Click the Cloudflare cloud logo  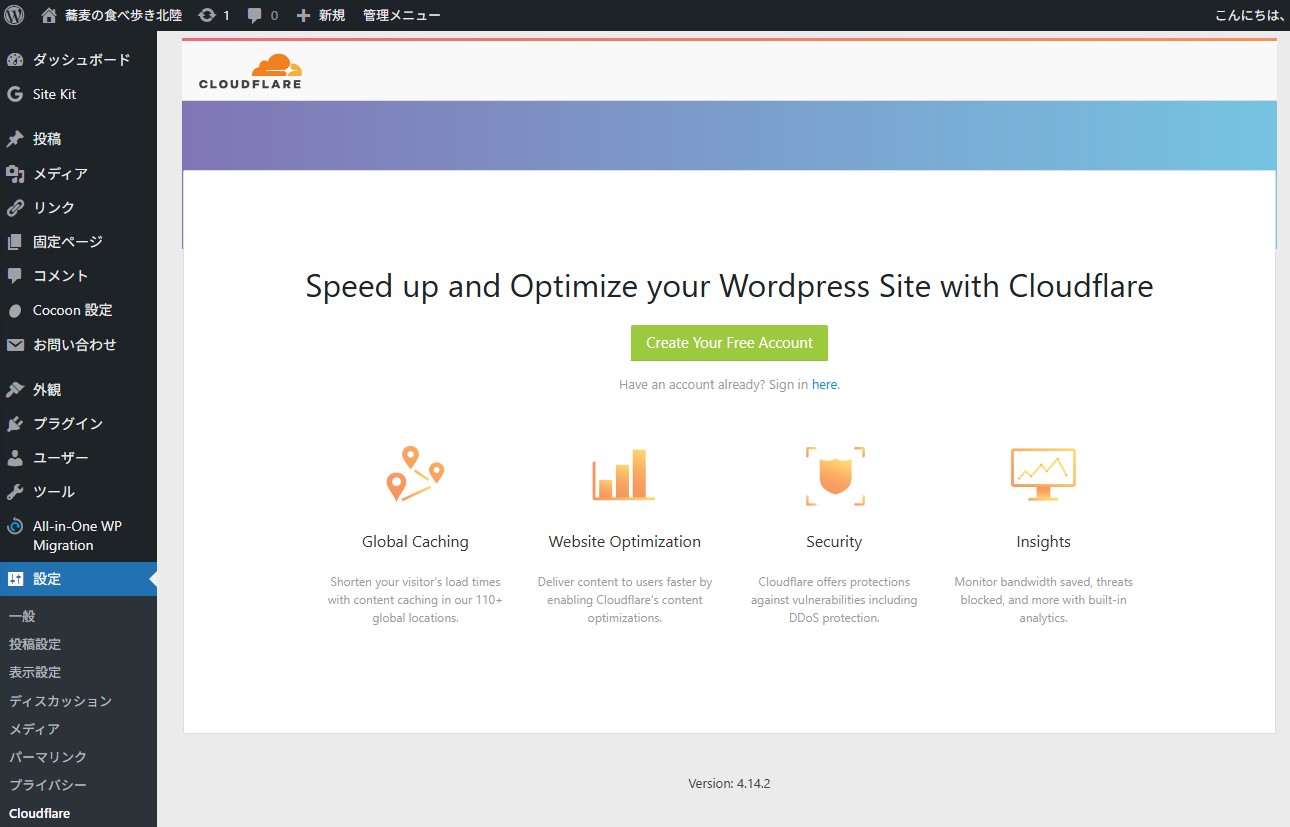click(250, 71)
